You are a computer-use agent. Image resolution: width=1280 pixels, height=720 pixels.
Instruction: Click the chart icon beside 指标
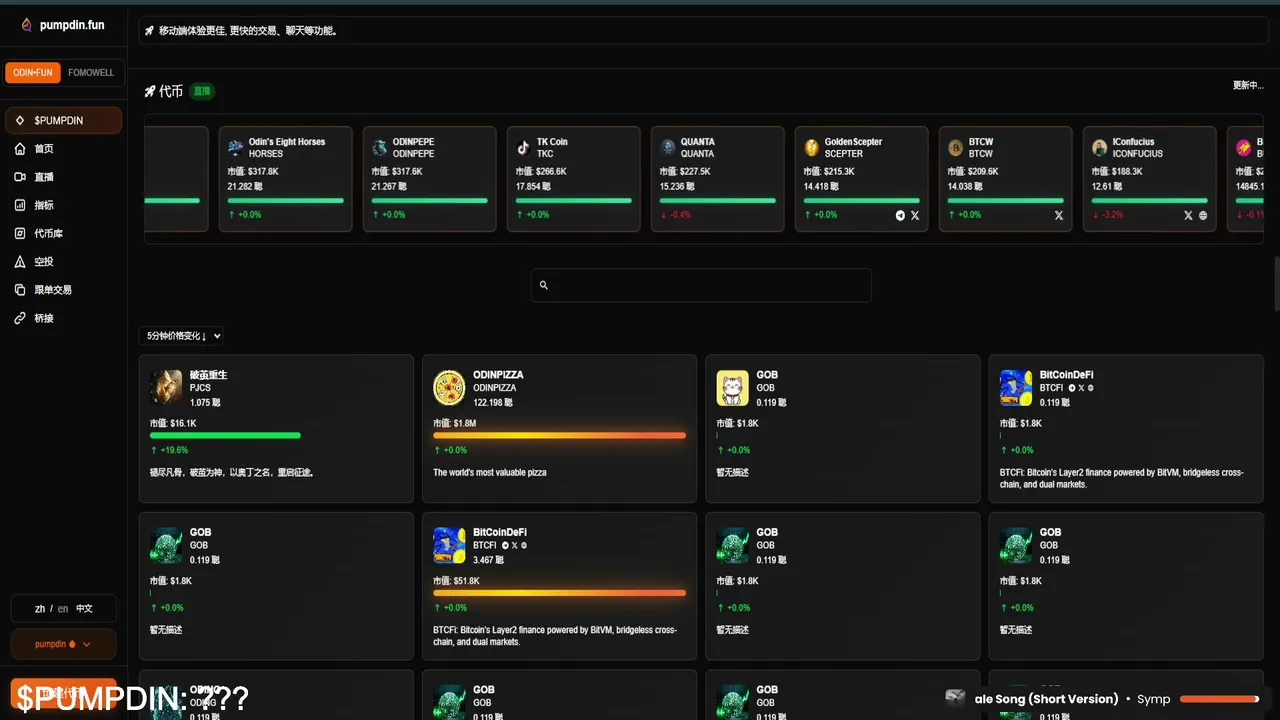[20, 205]
